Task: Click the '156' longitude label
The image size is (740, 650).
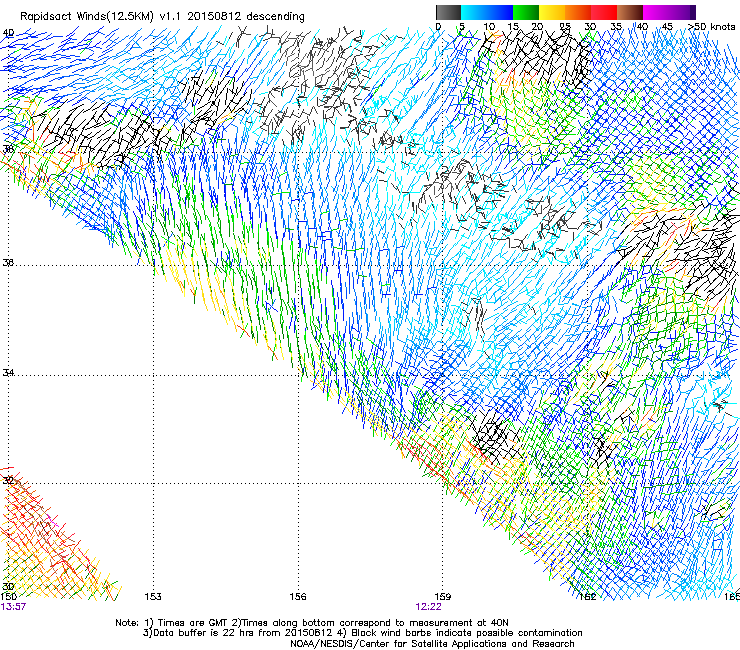Action: coord(298,597)
